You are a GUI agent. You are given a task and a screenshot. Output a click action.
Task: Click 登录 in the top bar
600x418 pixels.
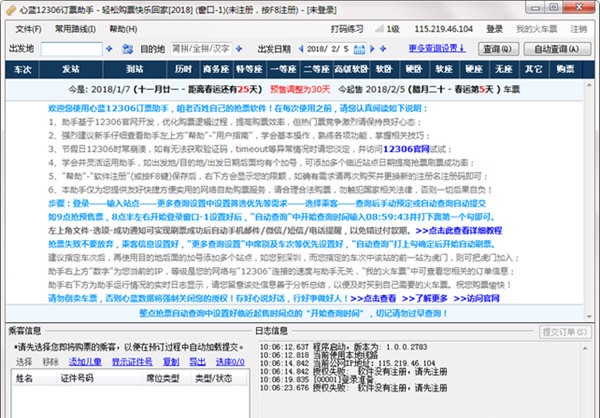tap(494, 29)
